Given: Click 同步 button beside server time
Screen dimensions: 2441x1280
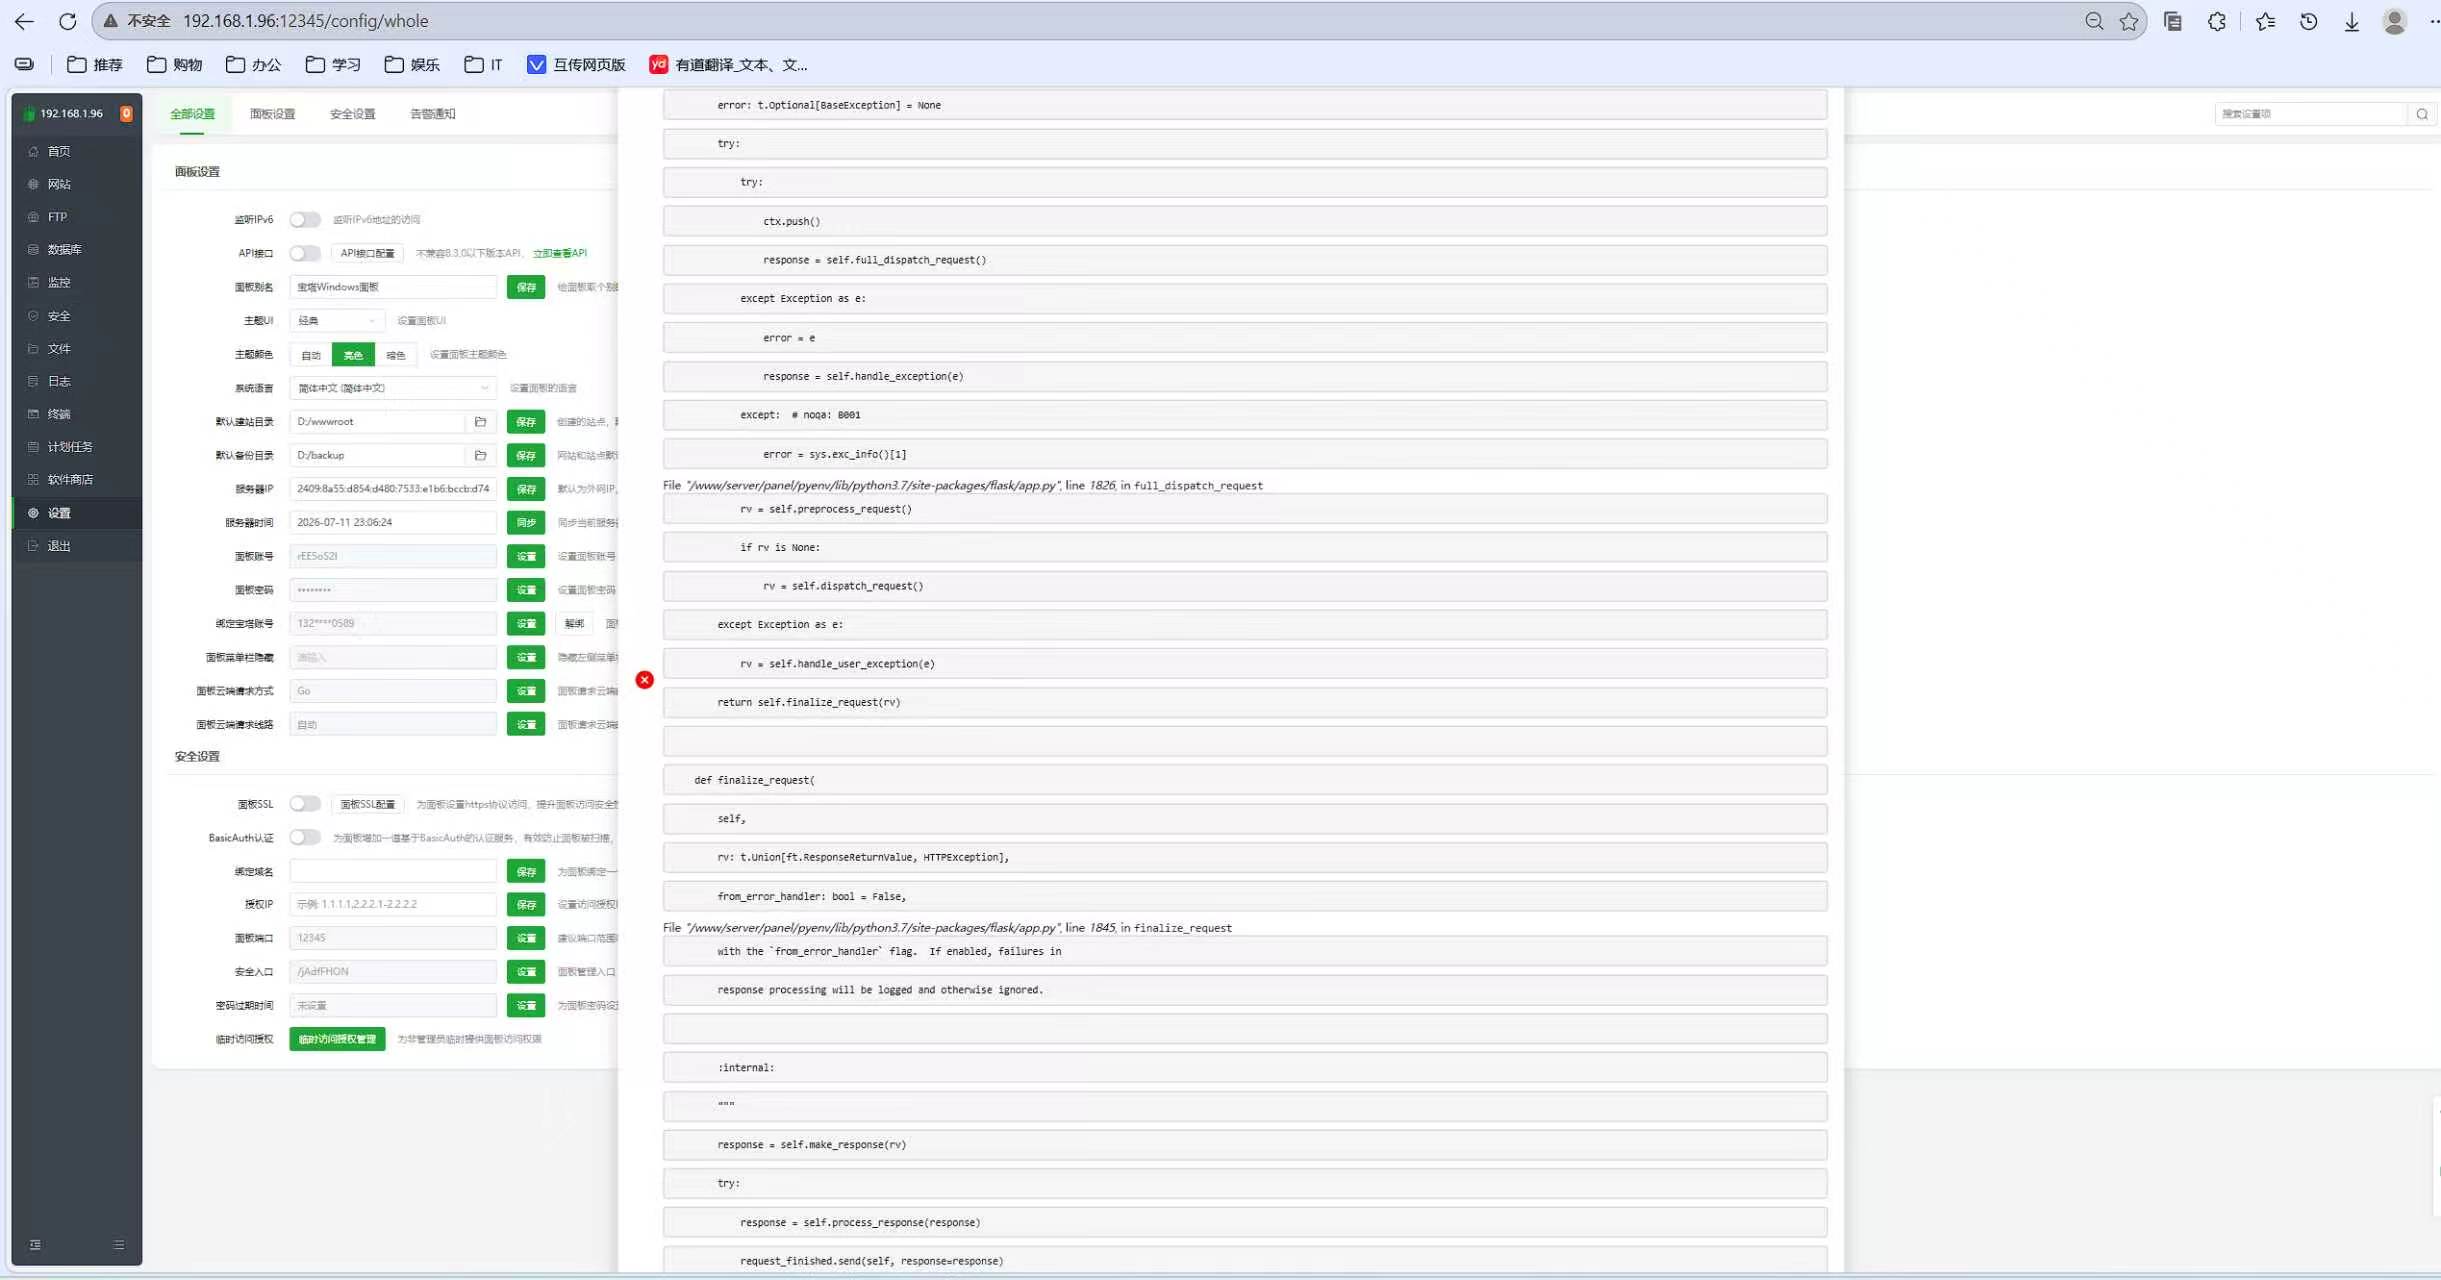Looking at the screenshot, I should [x=526, y=522].
